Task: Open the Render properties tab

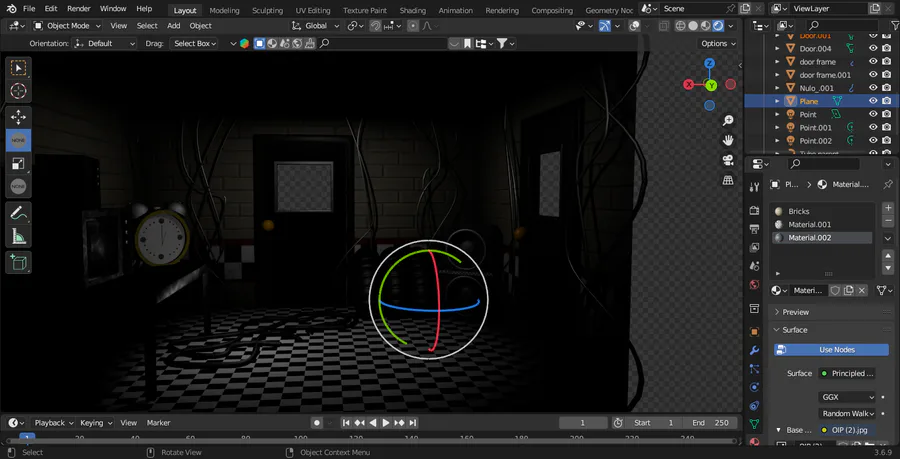Action: coord(755,211)
